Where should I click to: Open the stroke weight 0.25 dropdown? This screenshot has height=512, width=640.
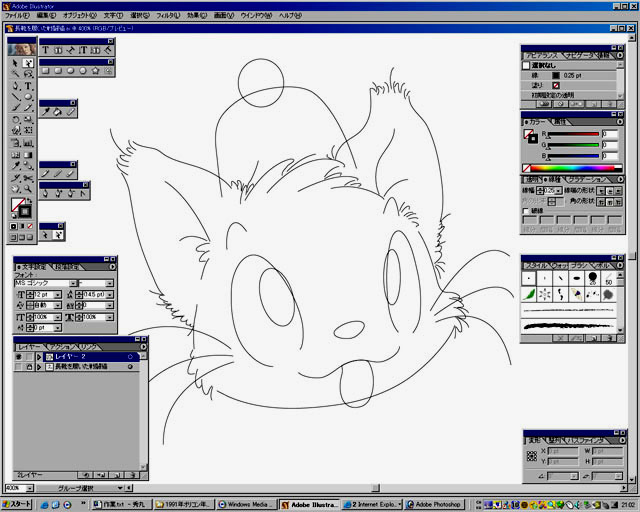[558, 191]
